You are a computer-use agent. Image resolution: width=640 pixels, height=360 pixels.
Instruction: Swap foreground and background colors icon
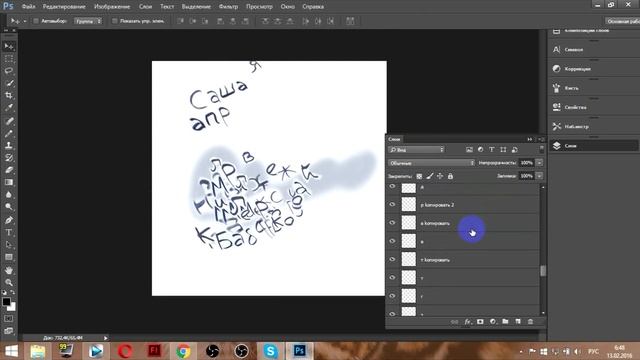pyautogui.click(x=13, y=292)
